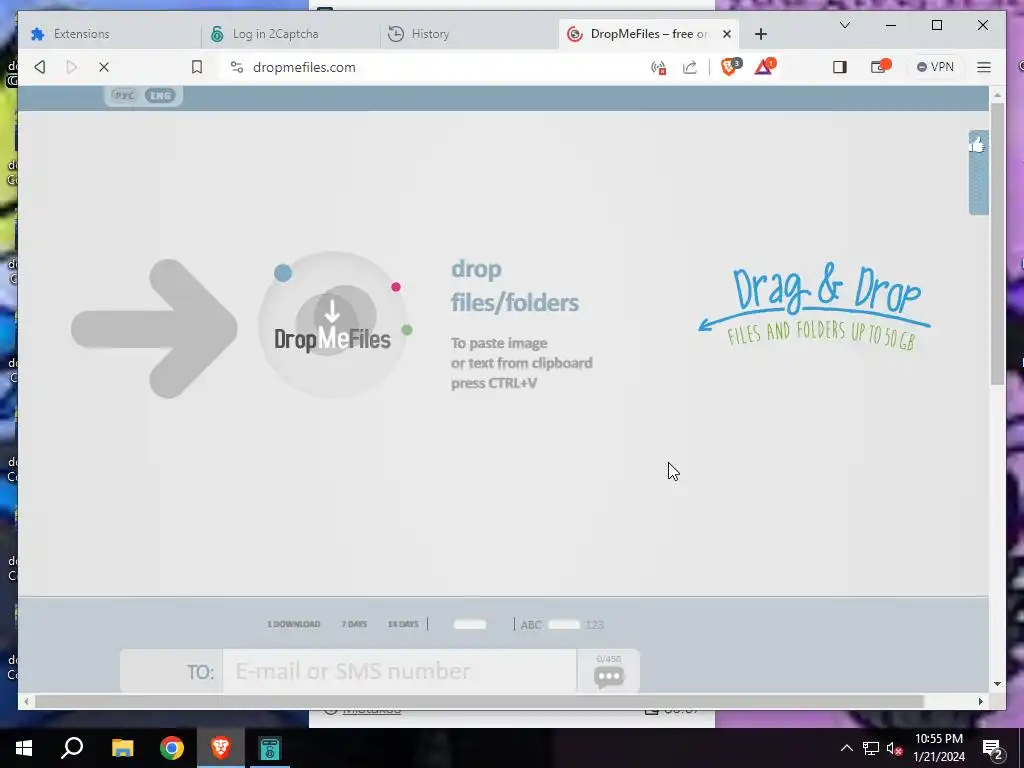The width and height of the screenshot is (1024, 768).
Task: Open the VPN button
Action: click(935, 67)
